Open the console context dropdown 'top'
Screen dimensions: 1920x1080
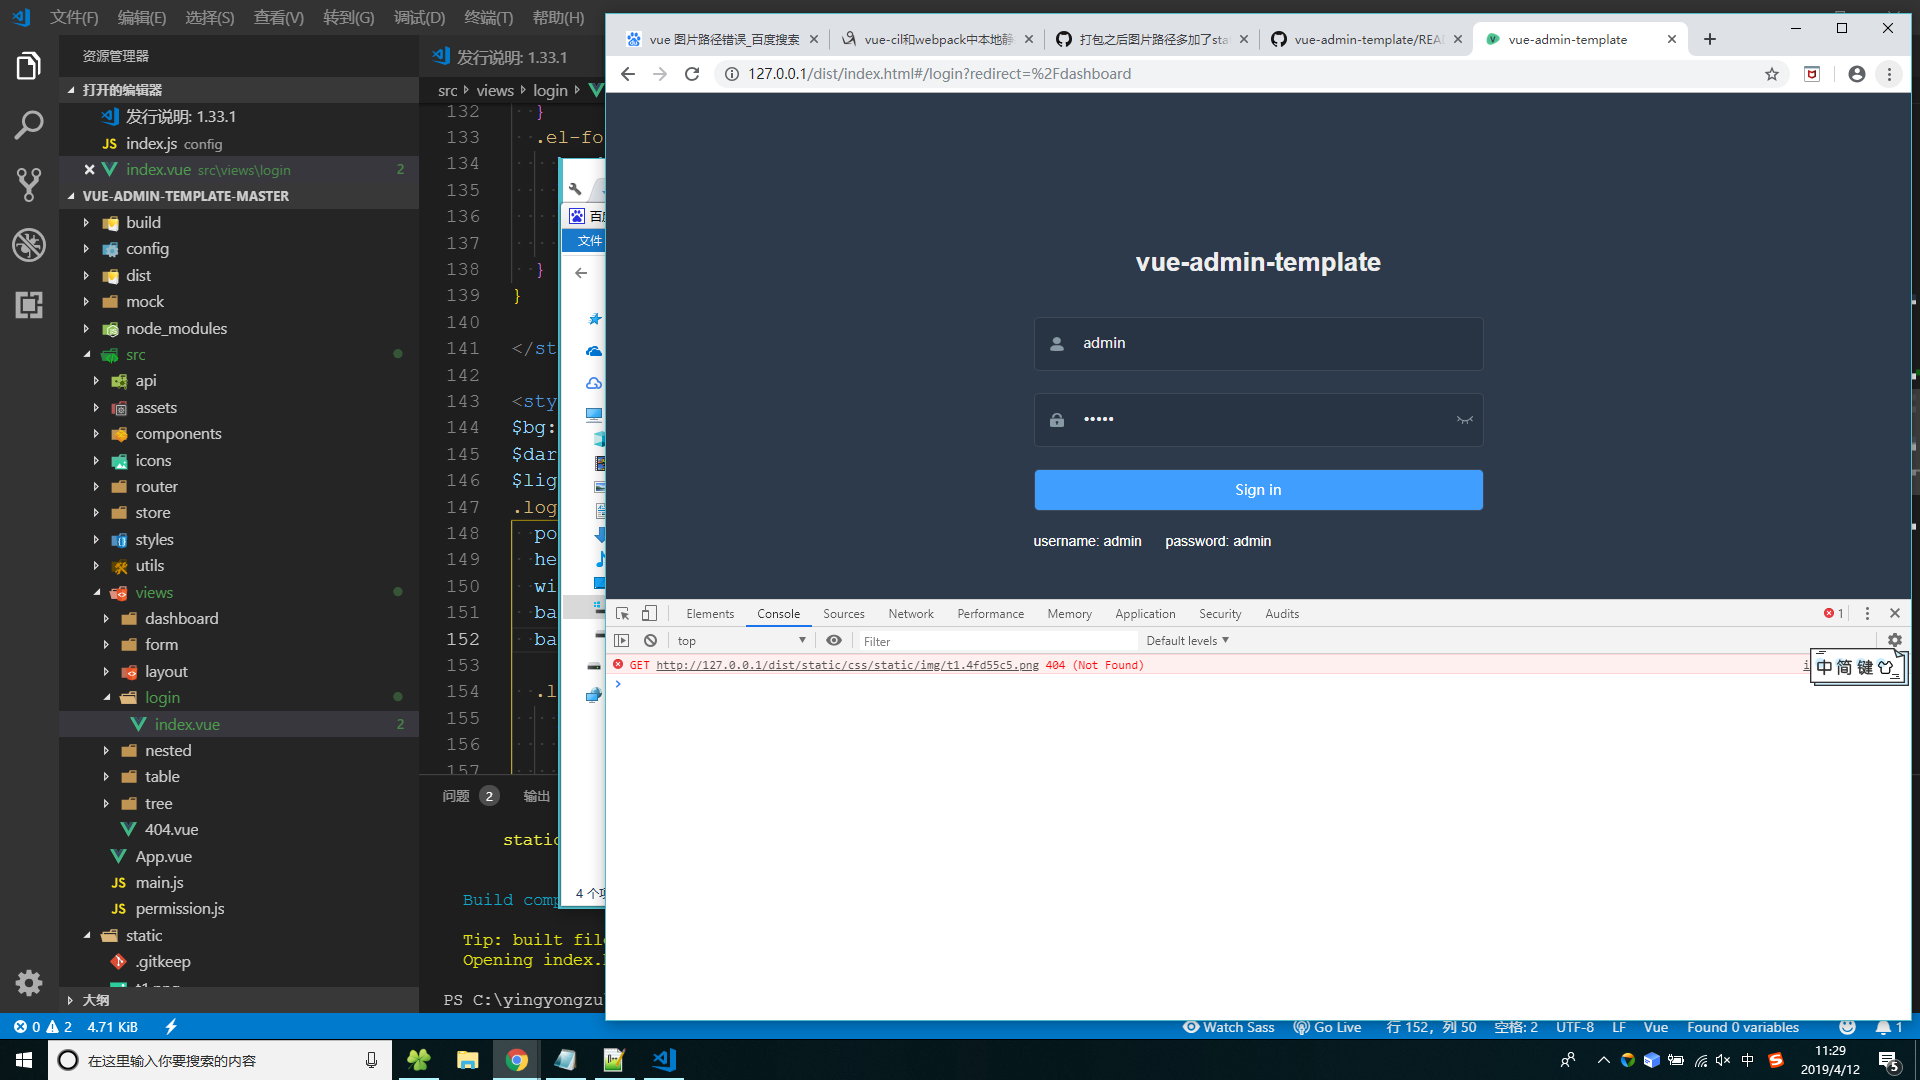coord(741,641)
